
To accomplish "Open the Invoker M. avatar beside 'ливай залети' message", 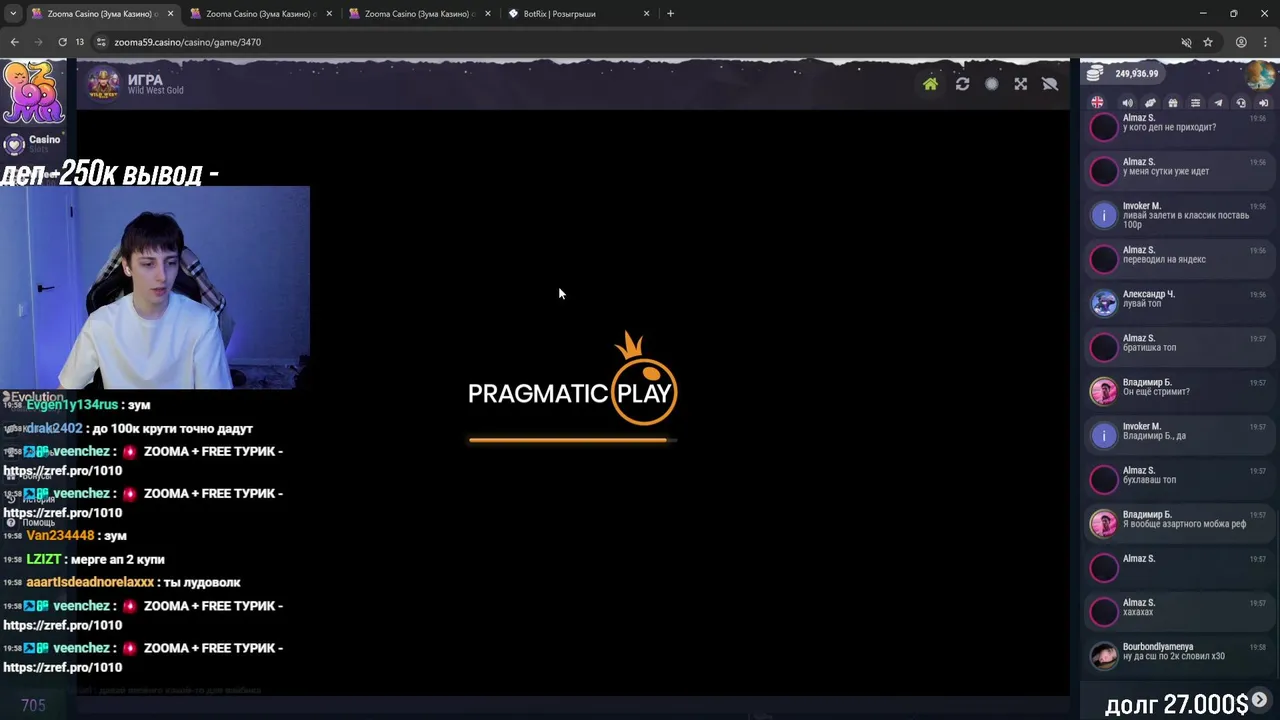I will 1103,215.
